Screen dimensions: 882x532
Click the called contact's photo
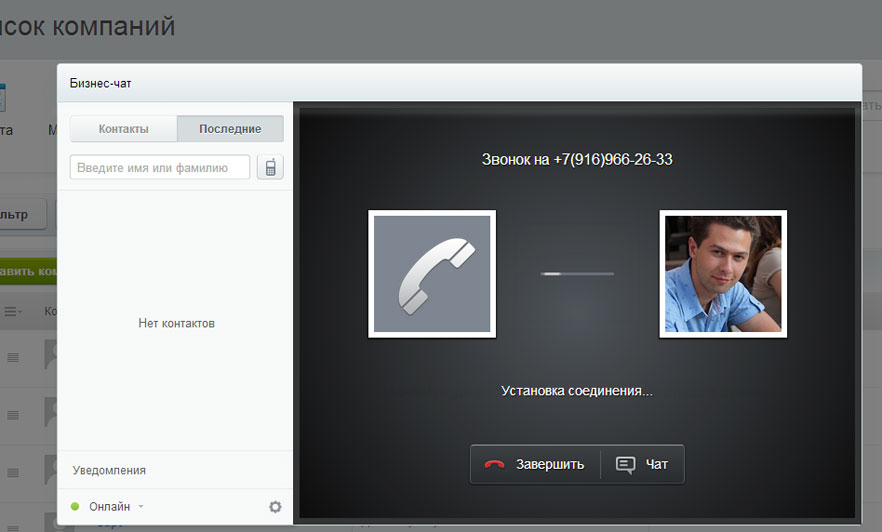(x=723, y=274)
